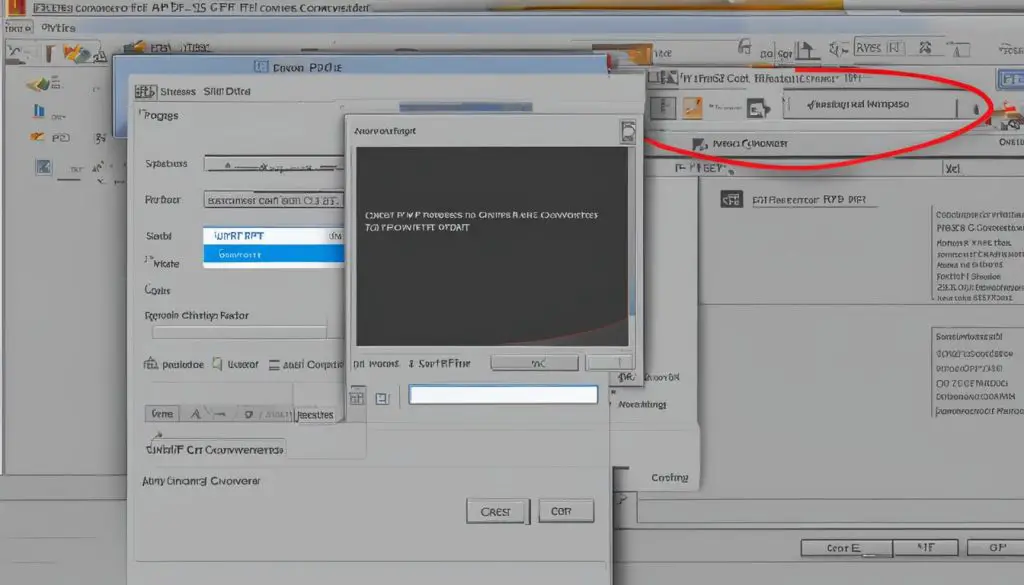Click the grid icon left of white input
The height and width of the screenshot is (585, 1024).
pyautogui.click(x=357, y=396)
